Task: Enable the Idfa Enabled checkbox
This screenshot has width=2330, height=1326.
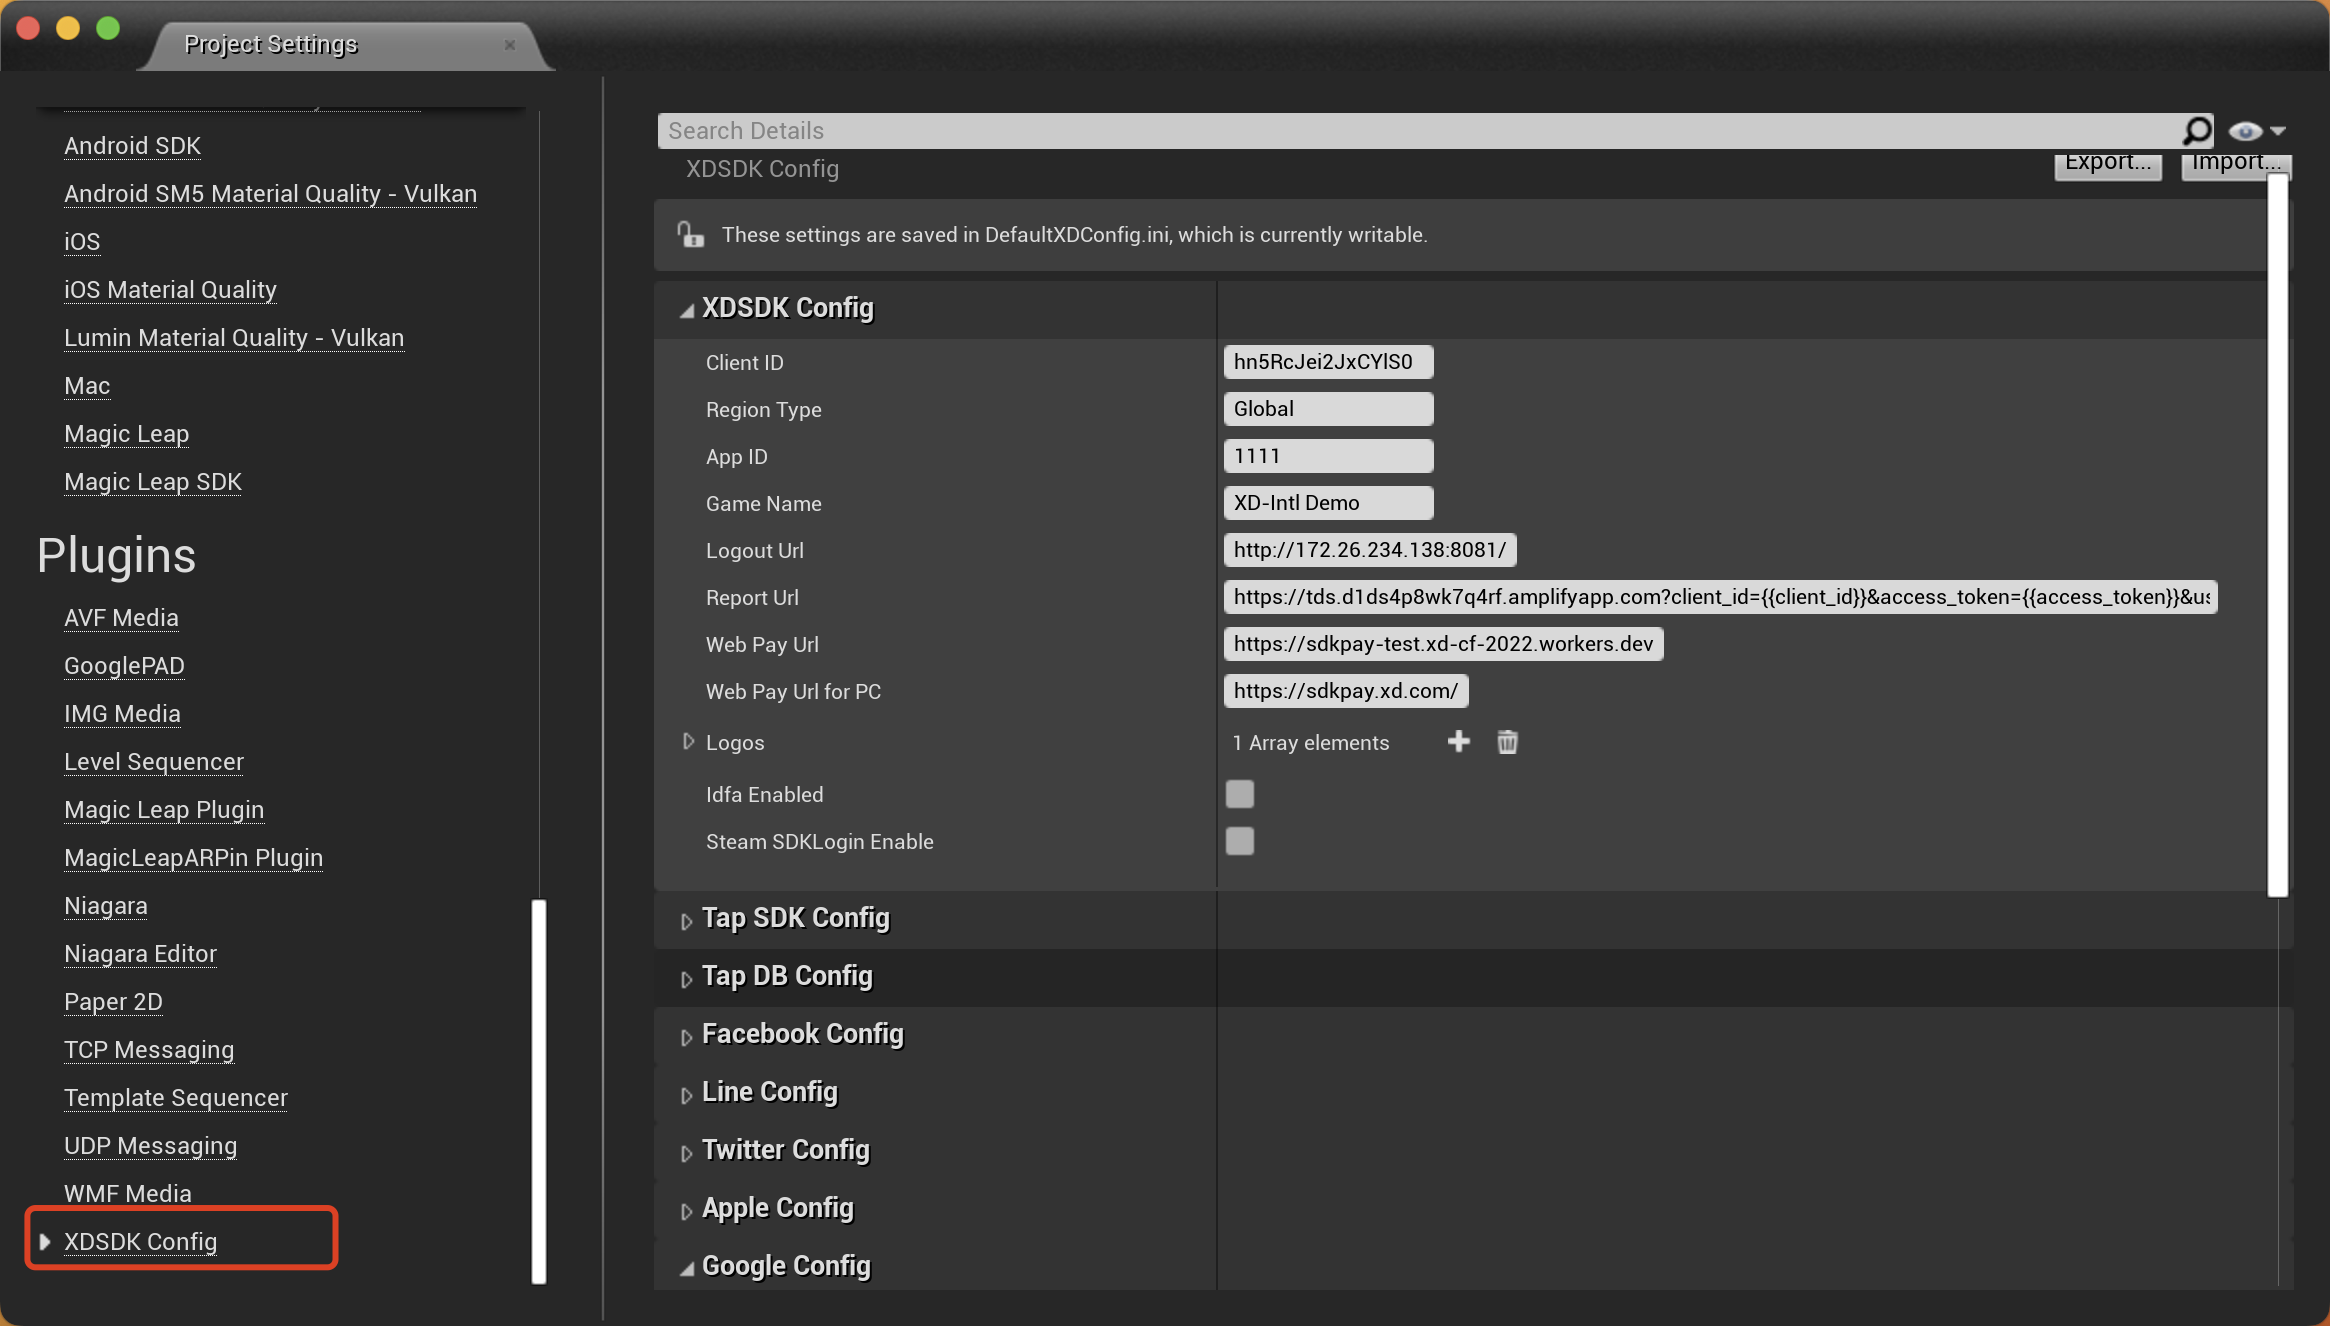Action: (1240, 794)
